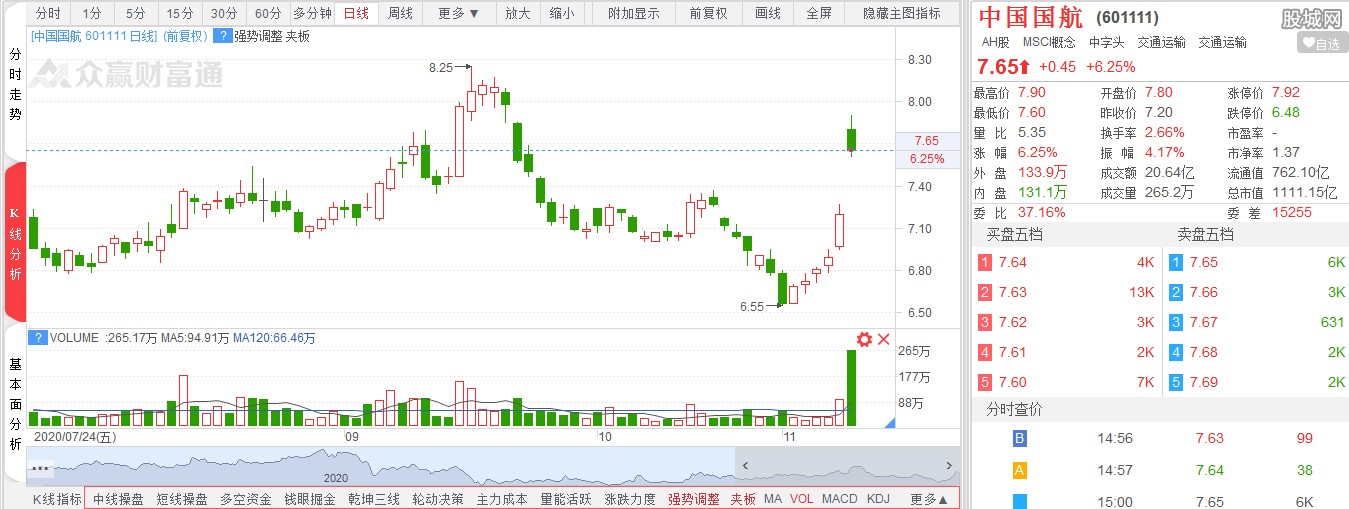Select the KDJ indicator
Viewport: 1349px width, 509px height.
coord(878,499)
